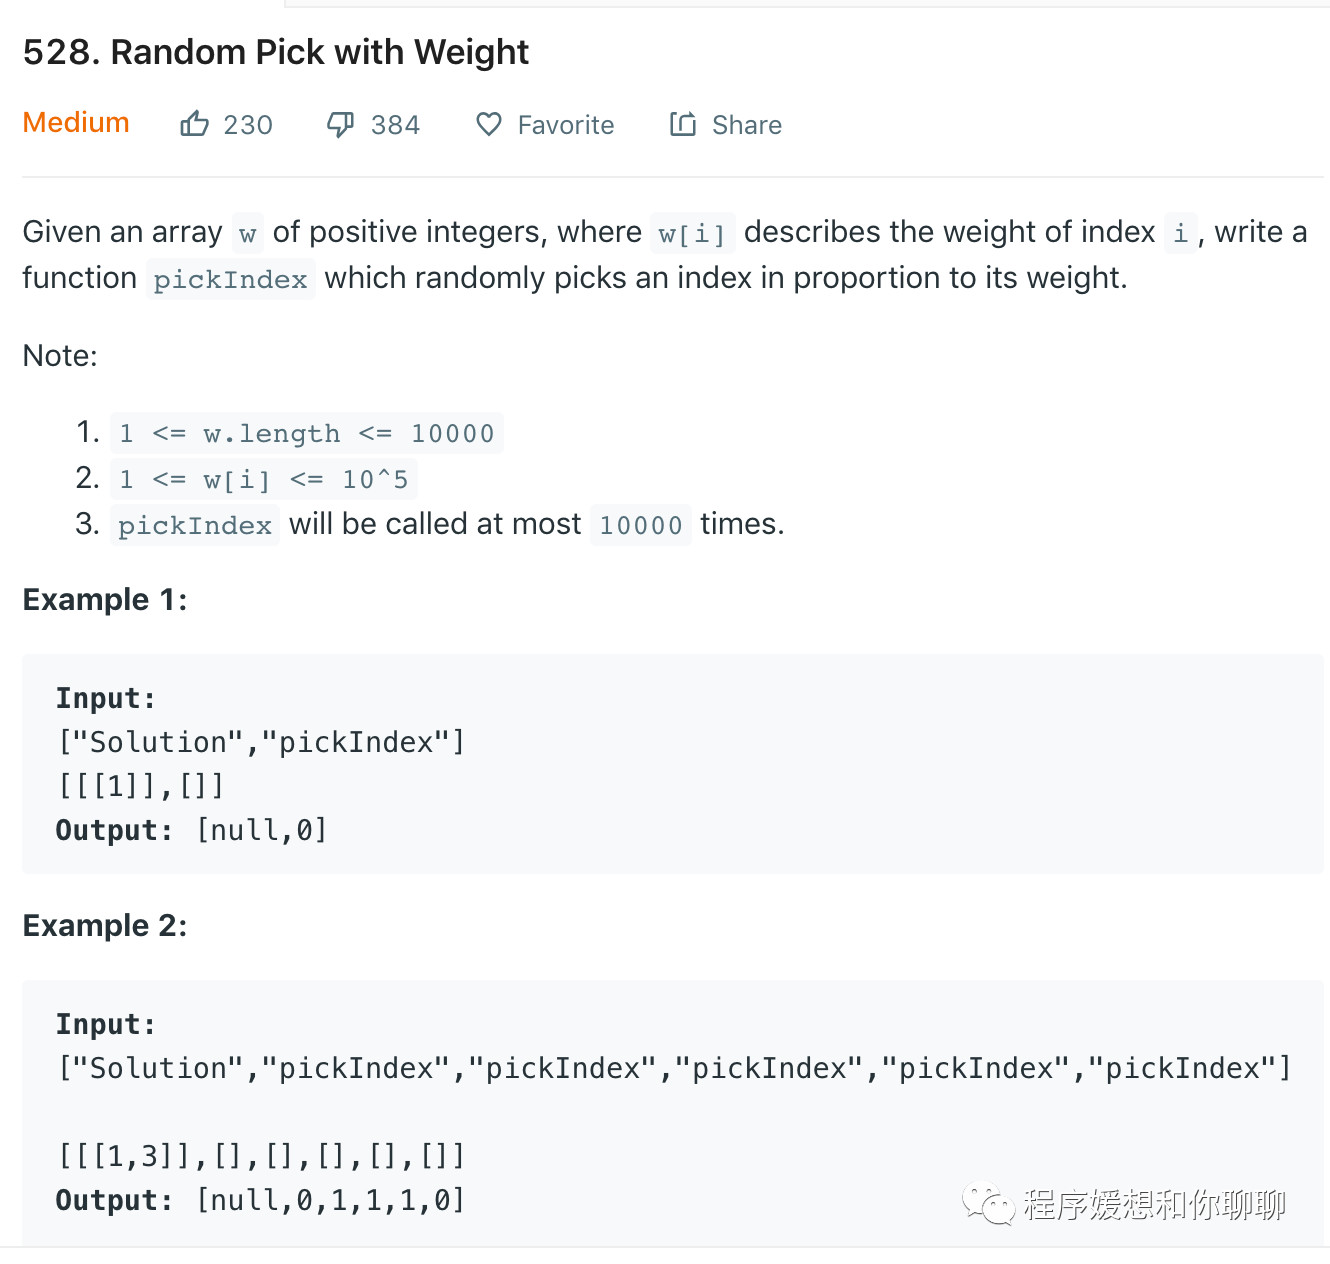Click the inline code "w[i]" in the description

point(692,233)
